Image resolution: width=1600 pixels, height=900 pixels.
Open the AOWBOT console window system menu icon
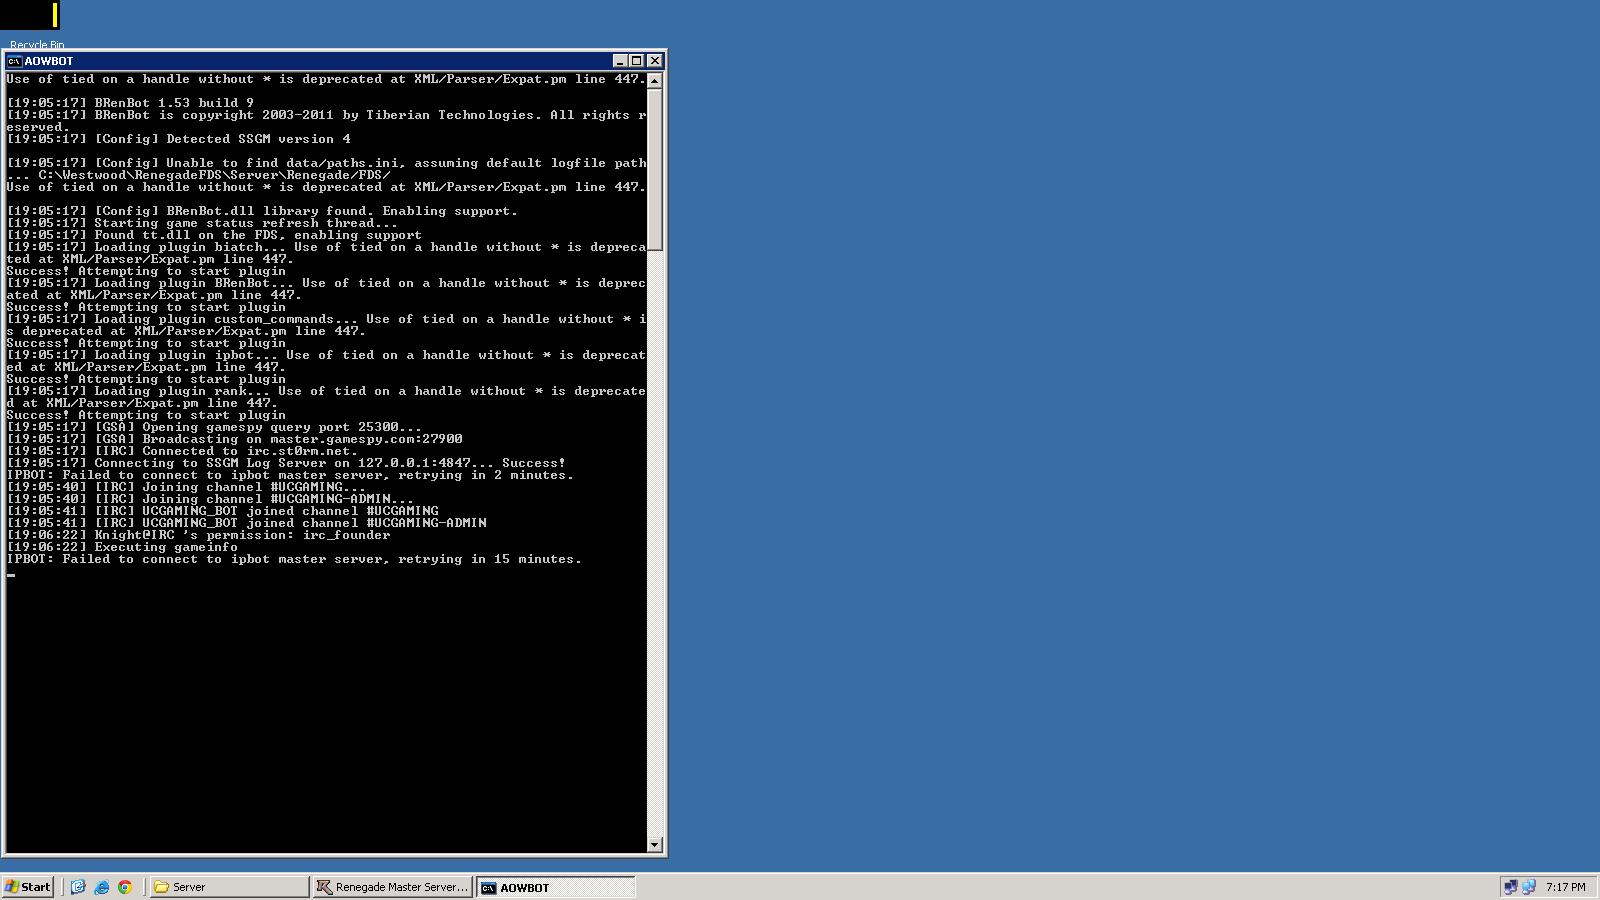14,61
